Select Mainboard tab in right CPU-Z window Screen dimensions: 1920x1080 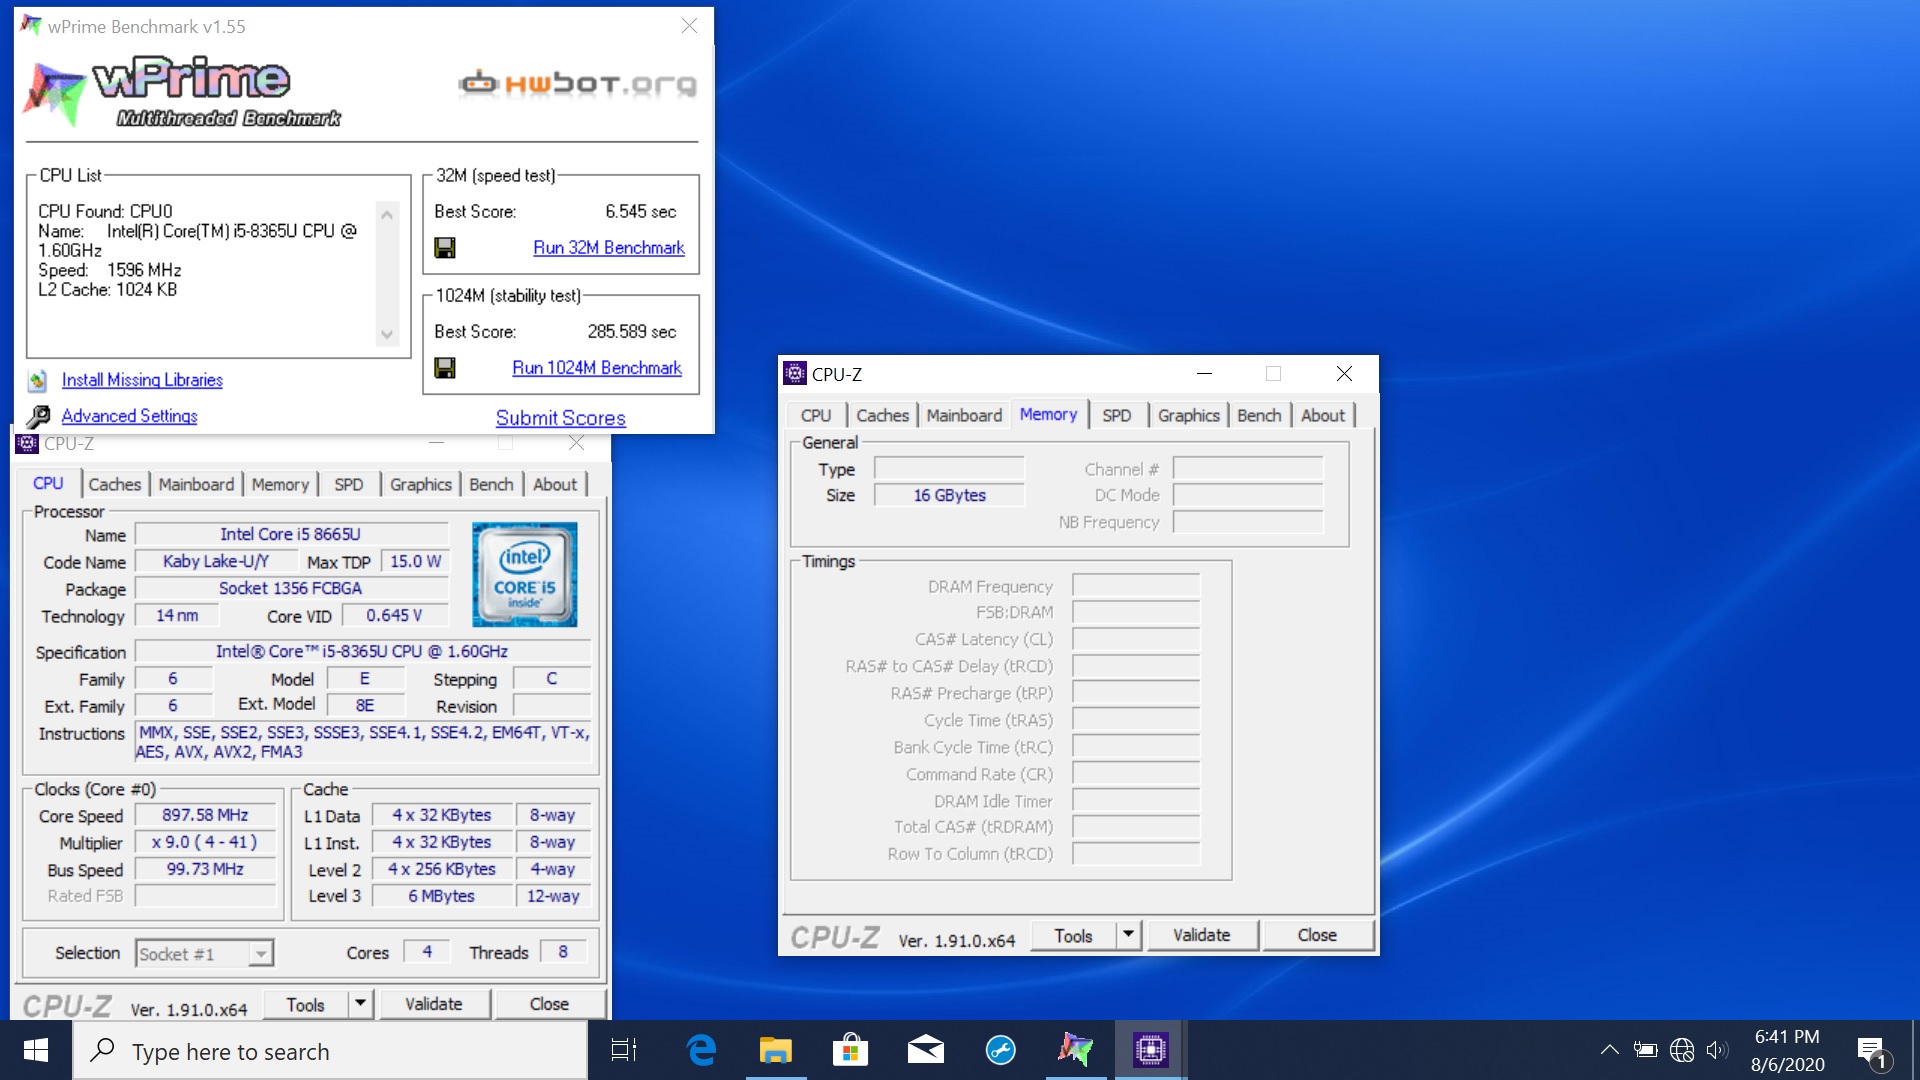coord(964,415)
